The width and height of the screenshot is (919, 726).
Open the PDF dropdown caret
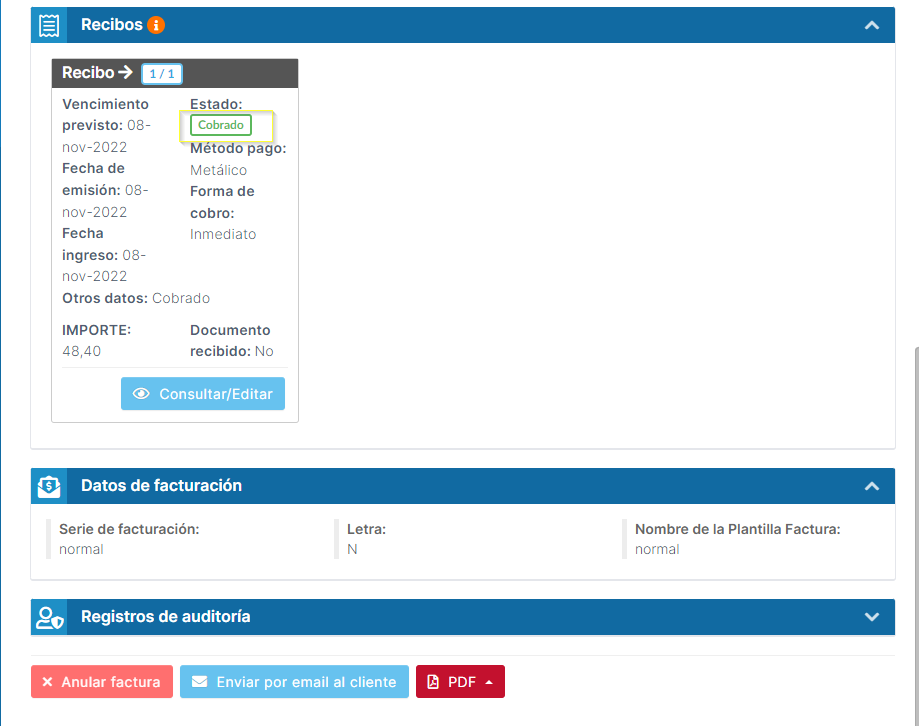489,682
